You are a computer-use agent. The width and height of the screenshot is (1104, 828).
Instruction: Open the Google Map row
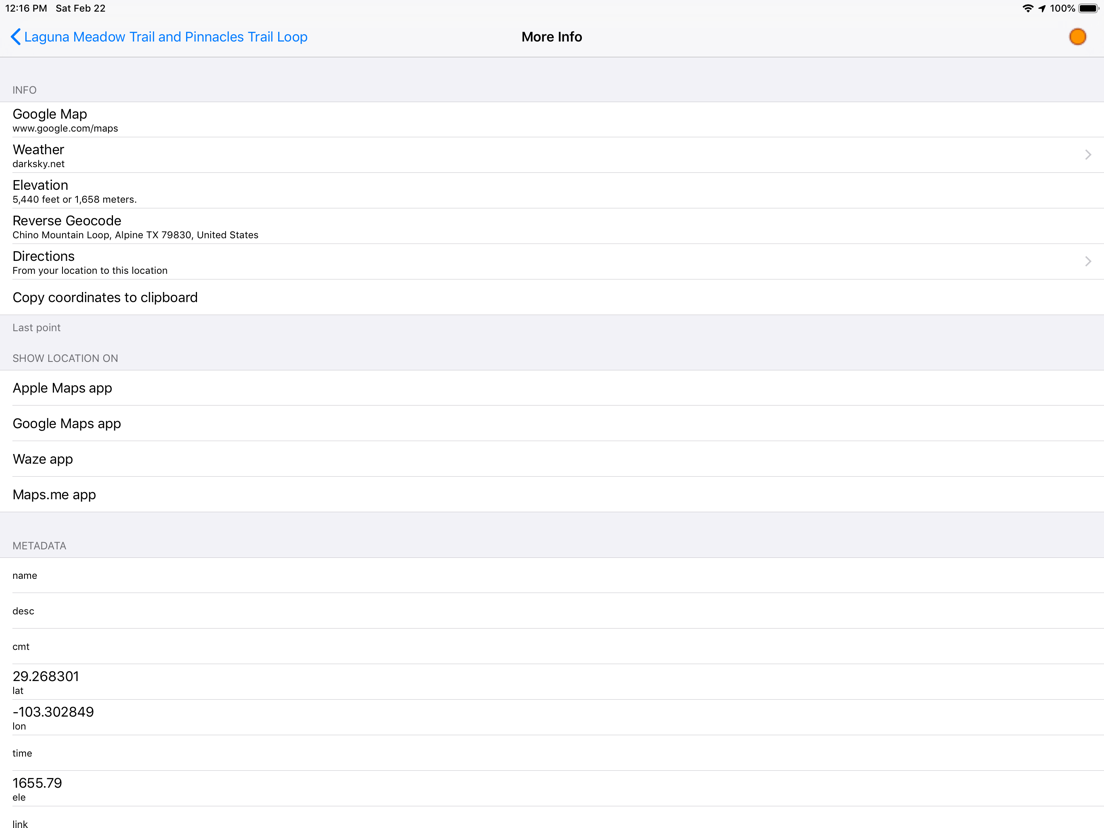552,120
